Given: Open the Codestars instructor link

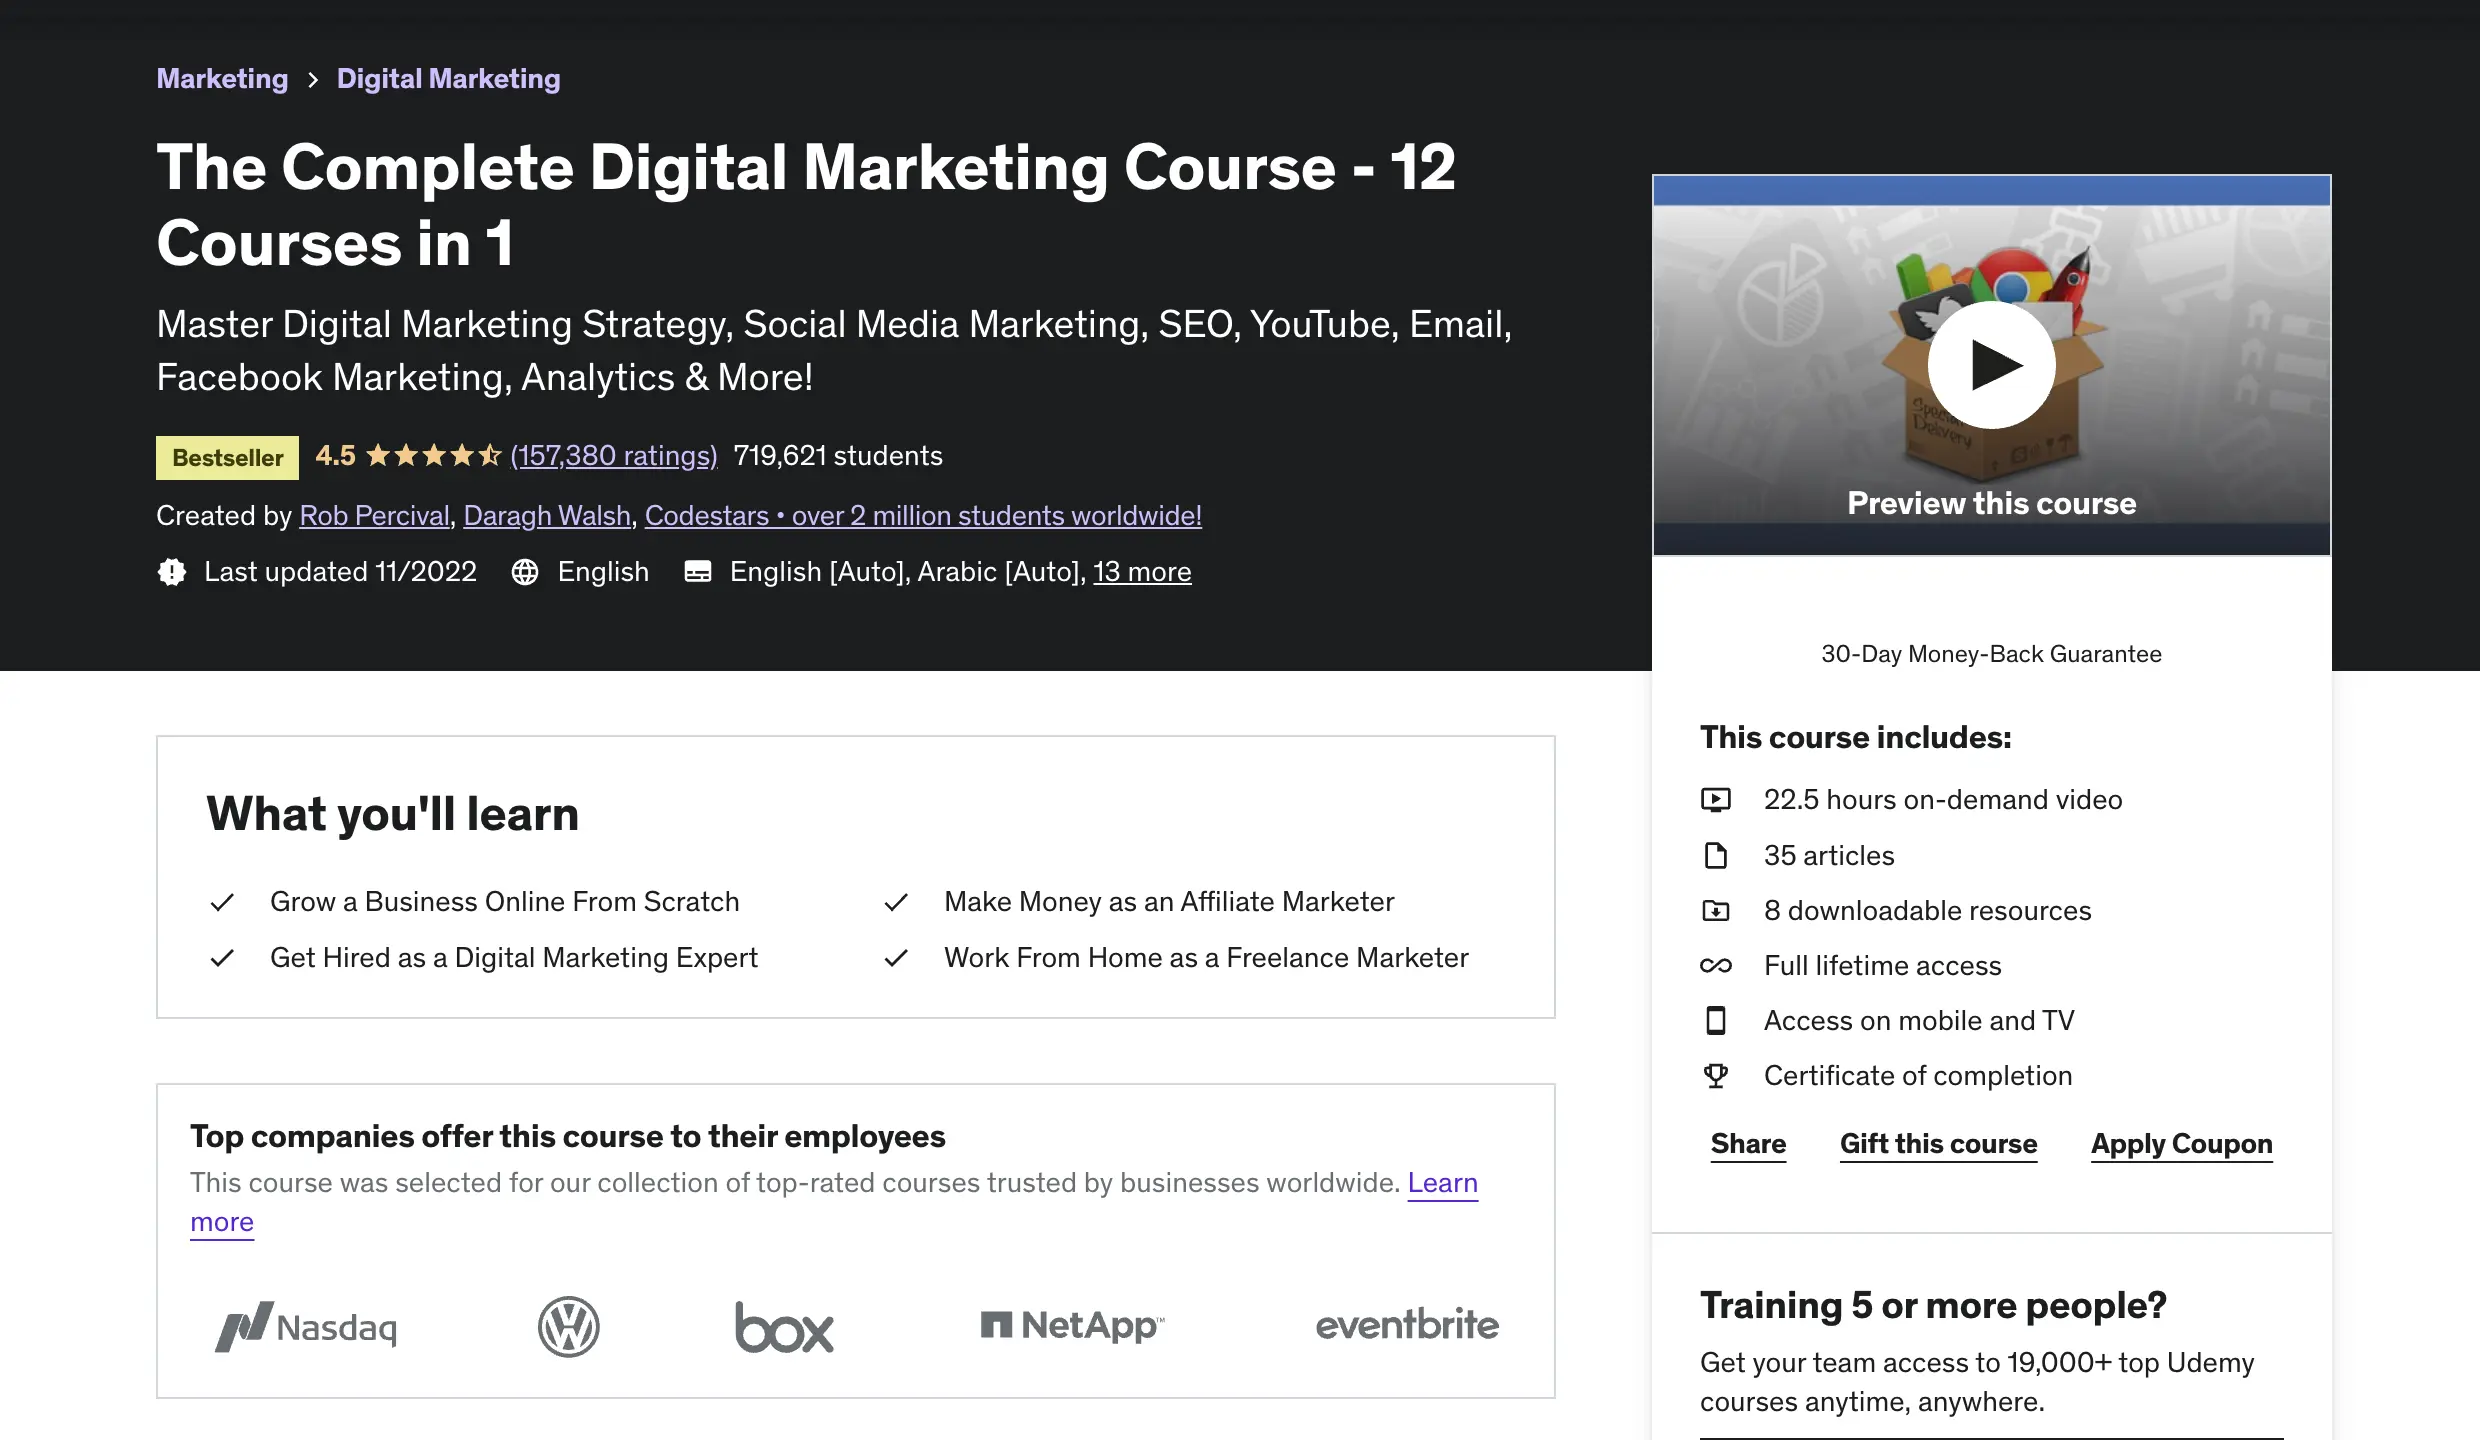Looking at the screenshot, I should click(x=922, y=516).
